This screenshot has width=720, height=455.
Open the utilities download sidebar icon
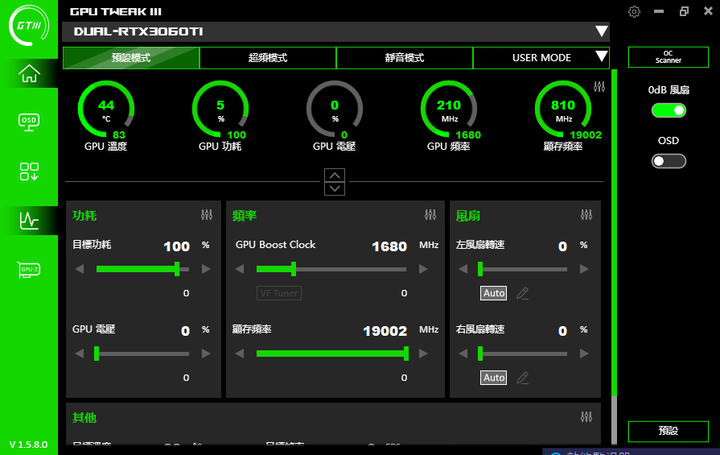[x=29, y=171]
